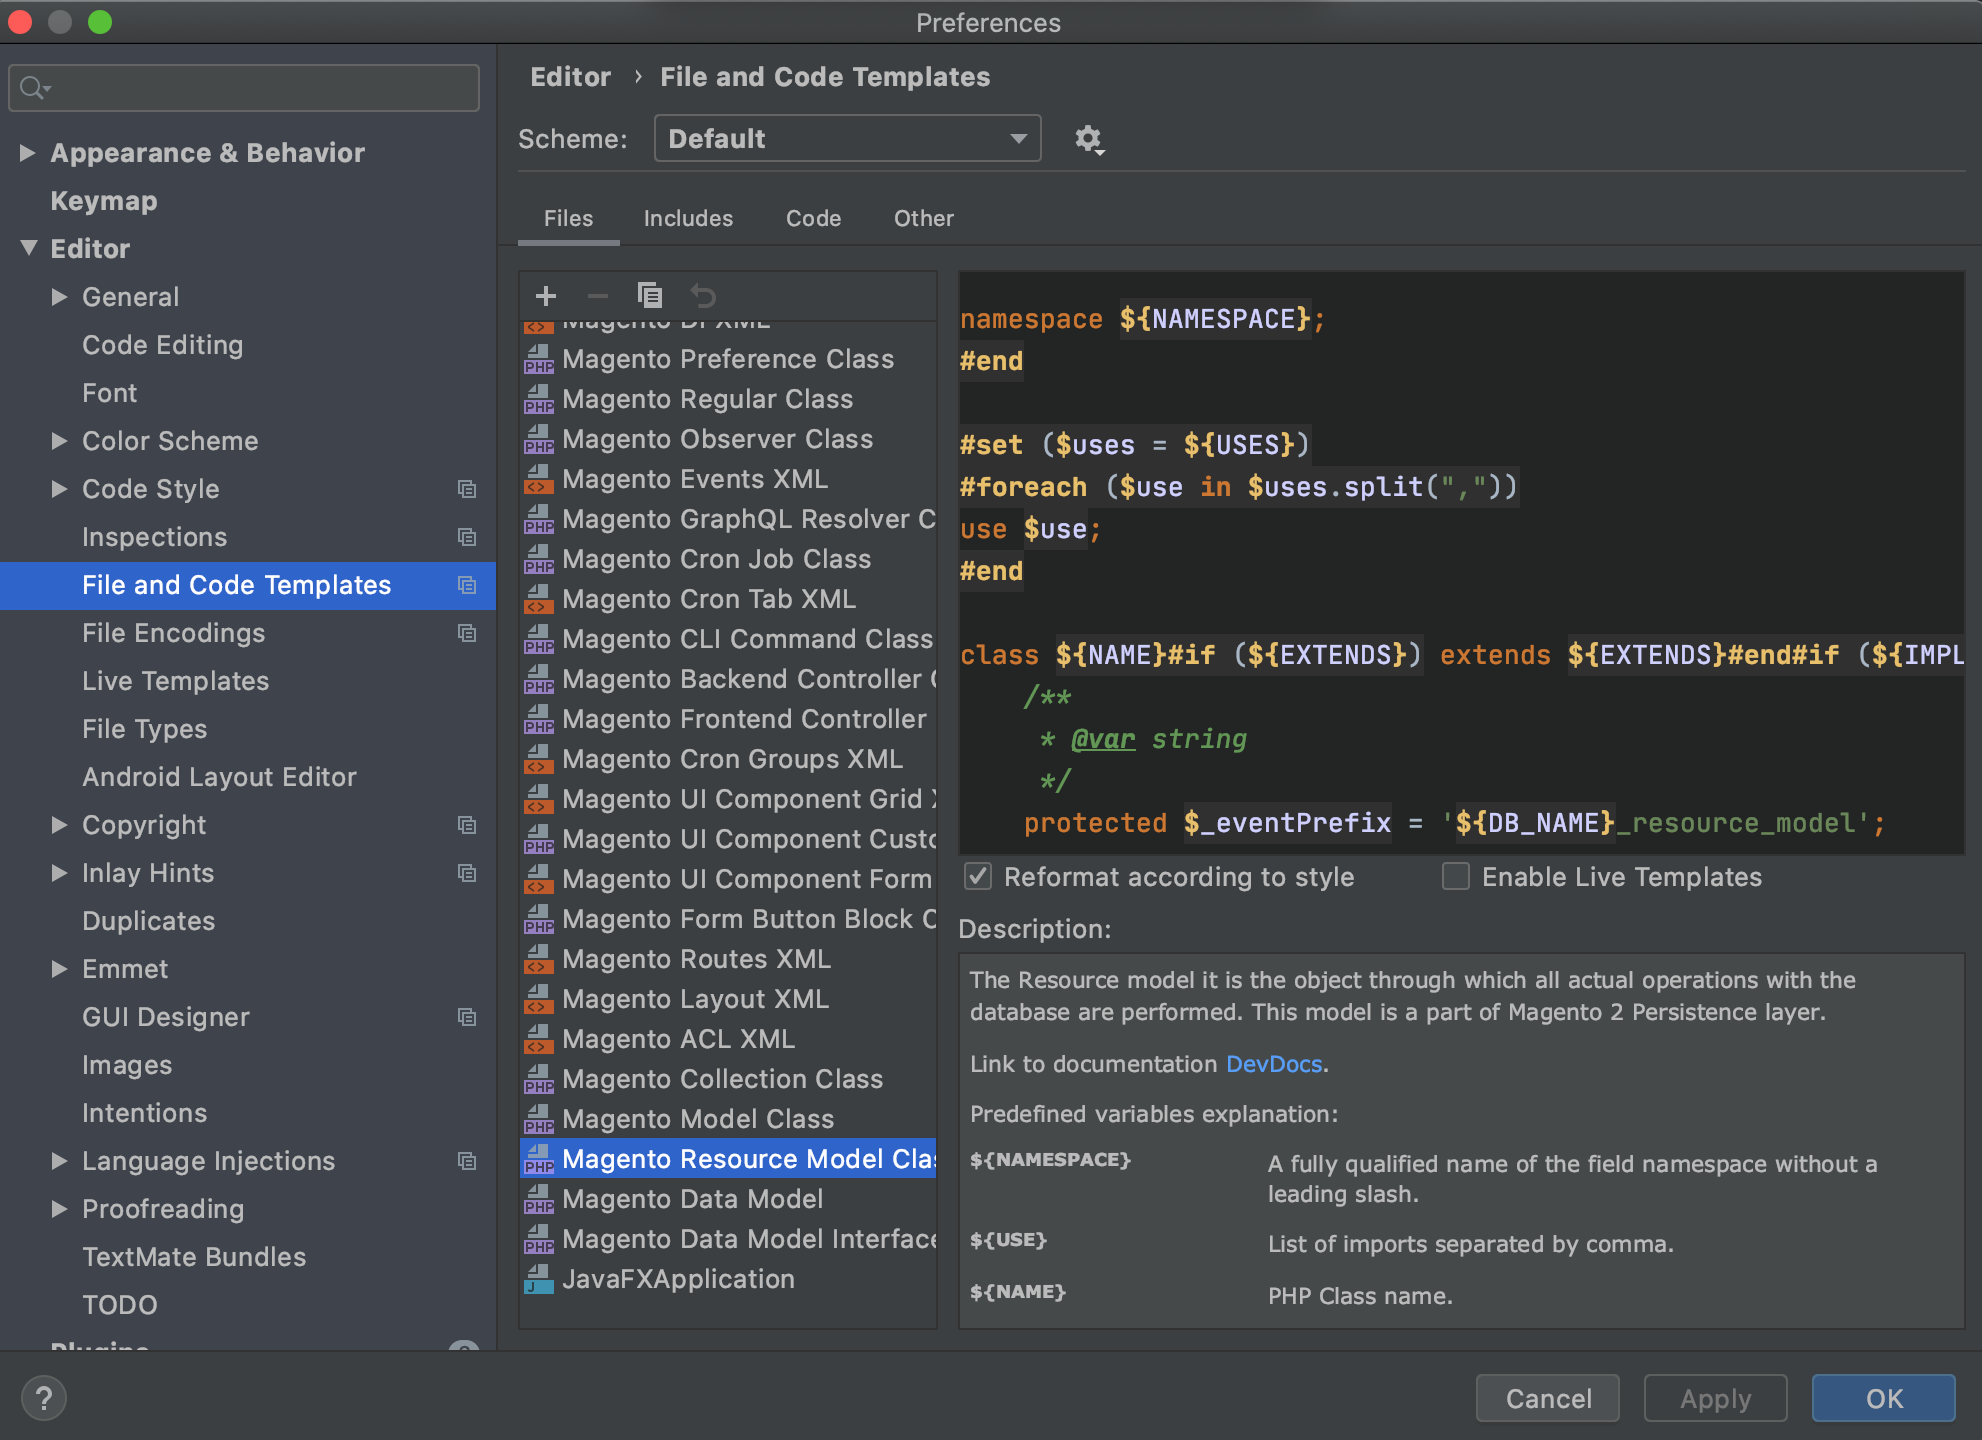Expand the Code Style subsection

tap(59, 488)
